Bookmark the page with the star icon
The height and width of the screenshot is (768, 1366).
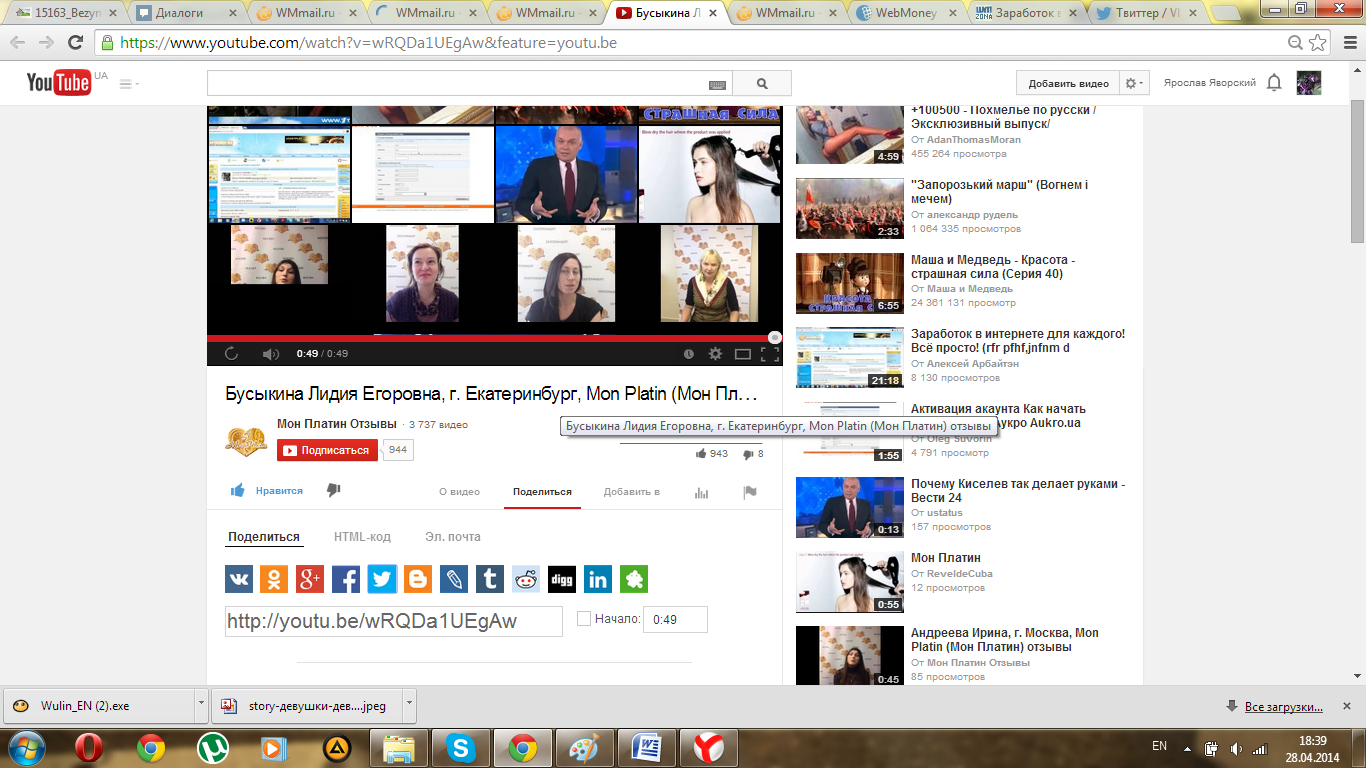[x=1319, y=43]
